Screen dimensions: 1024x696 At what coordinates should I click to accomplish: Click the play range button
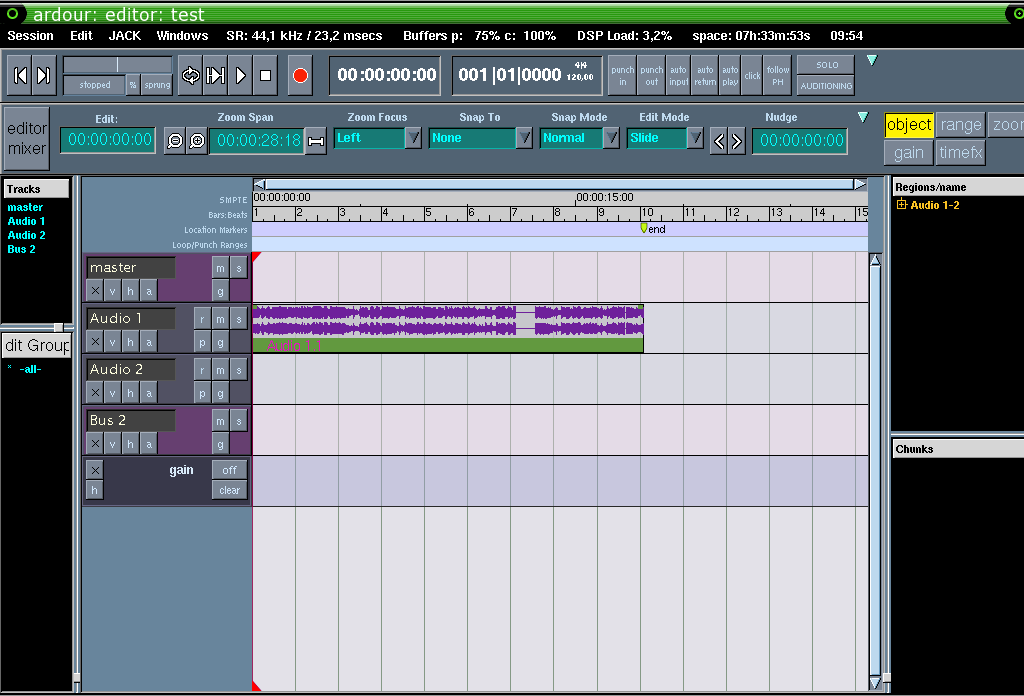(215, 76)
